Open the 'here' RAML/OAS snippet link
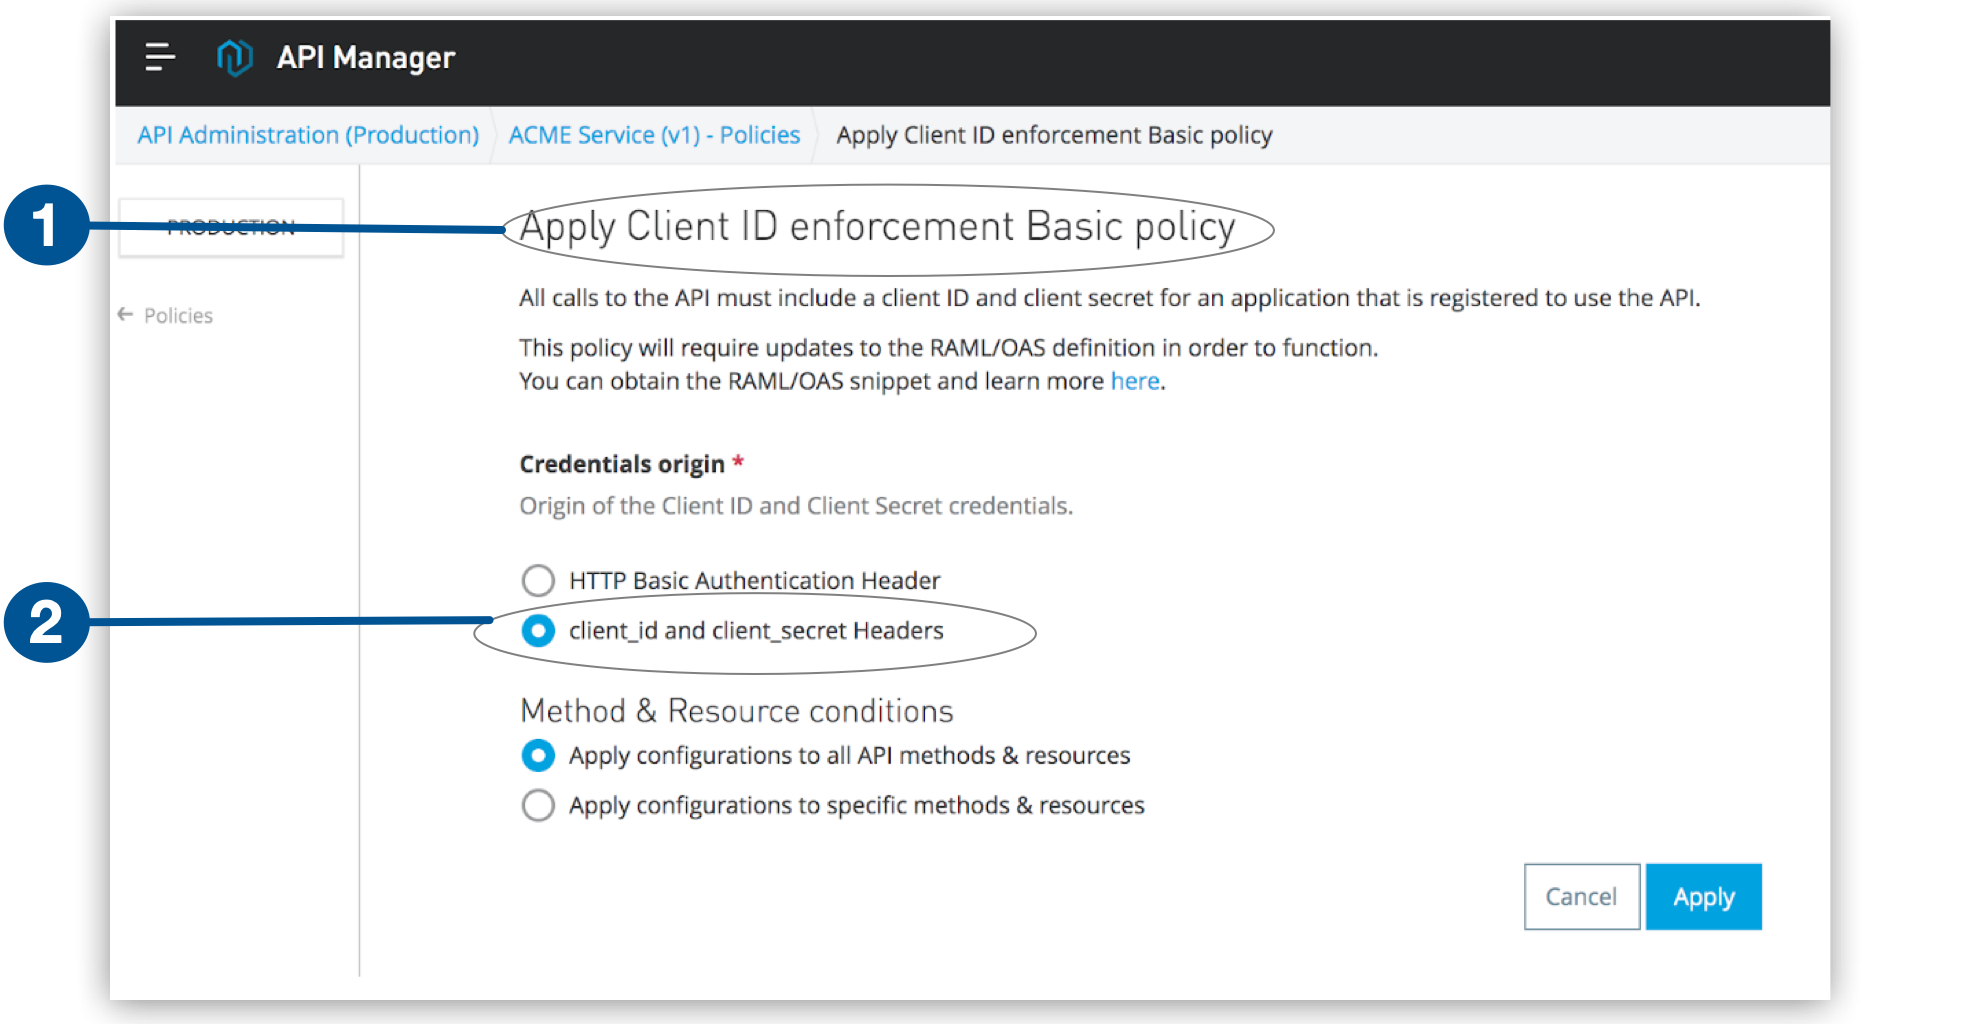This screenshot has height=1024, width=1964. pos(1135,380)
